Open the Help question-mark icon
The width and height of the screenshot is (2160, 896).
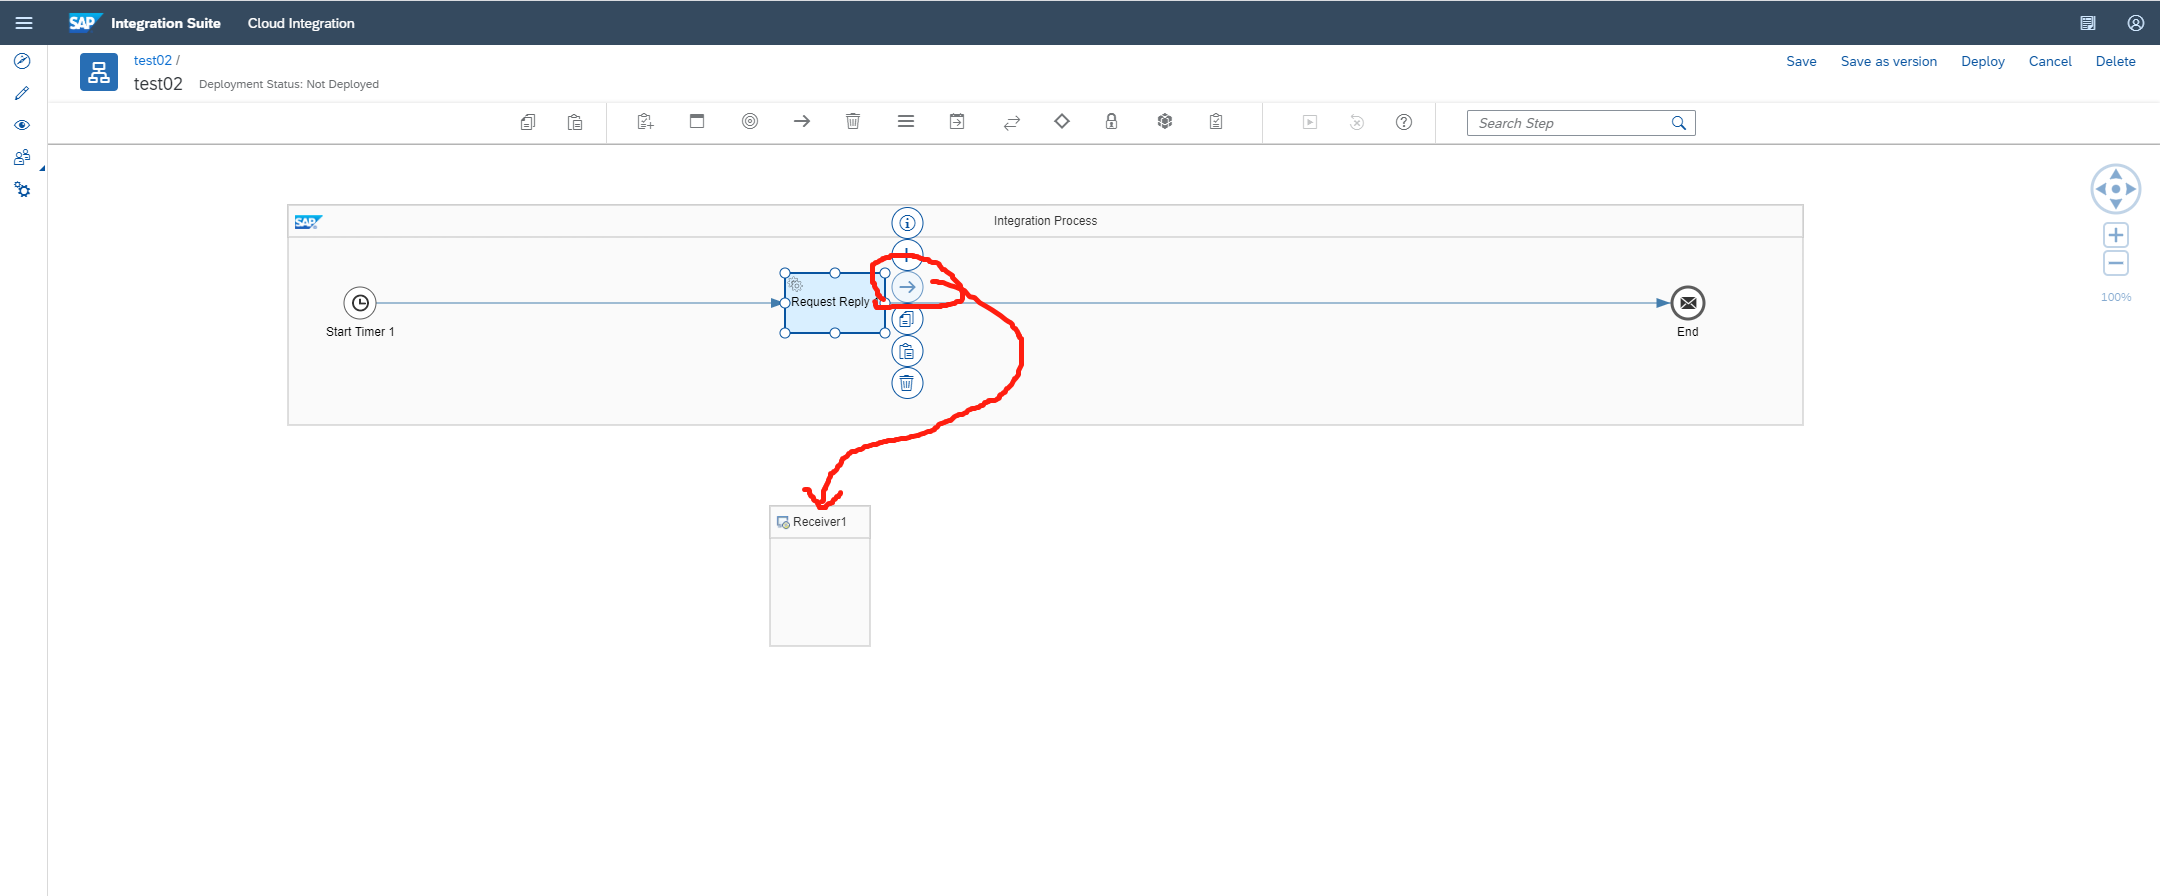[1404, 122]
